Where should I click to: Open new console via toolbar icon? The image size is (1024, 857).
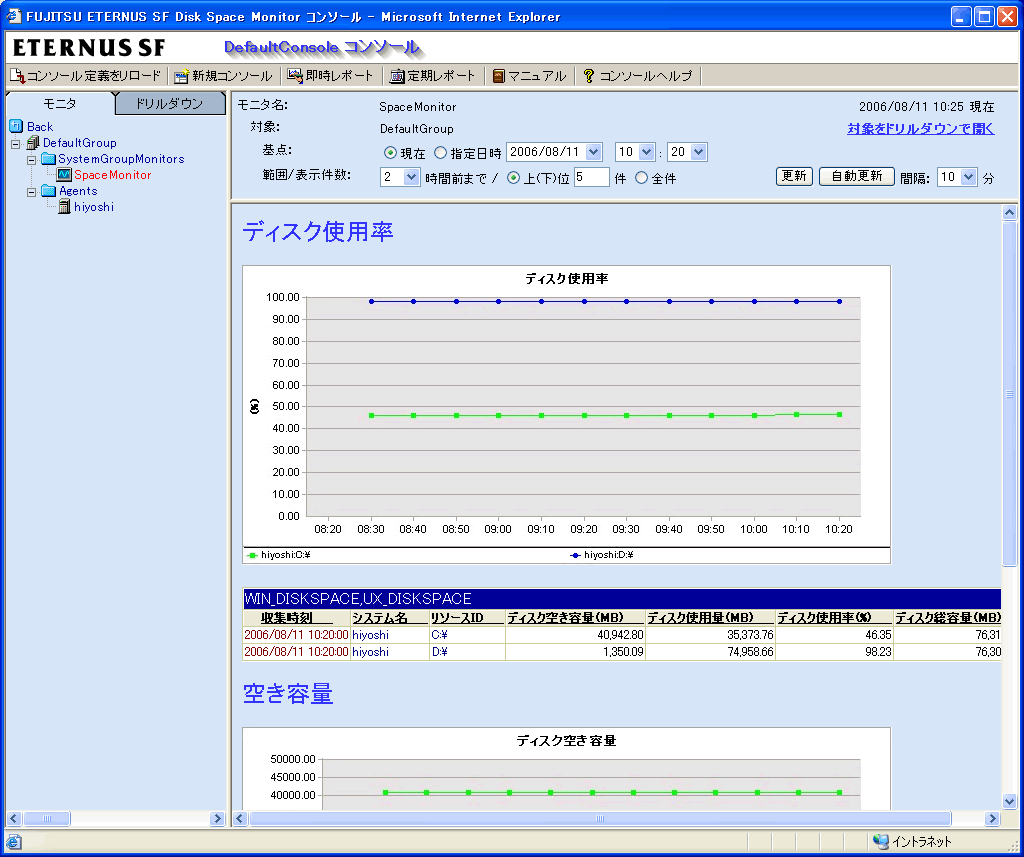coord(181,76)
